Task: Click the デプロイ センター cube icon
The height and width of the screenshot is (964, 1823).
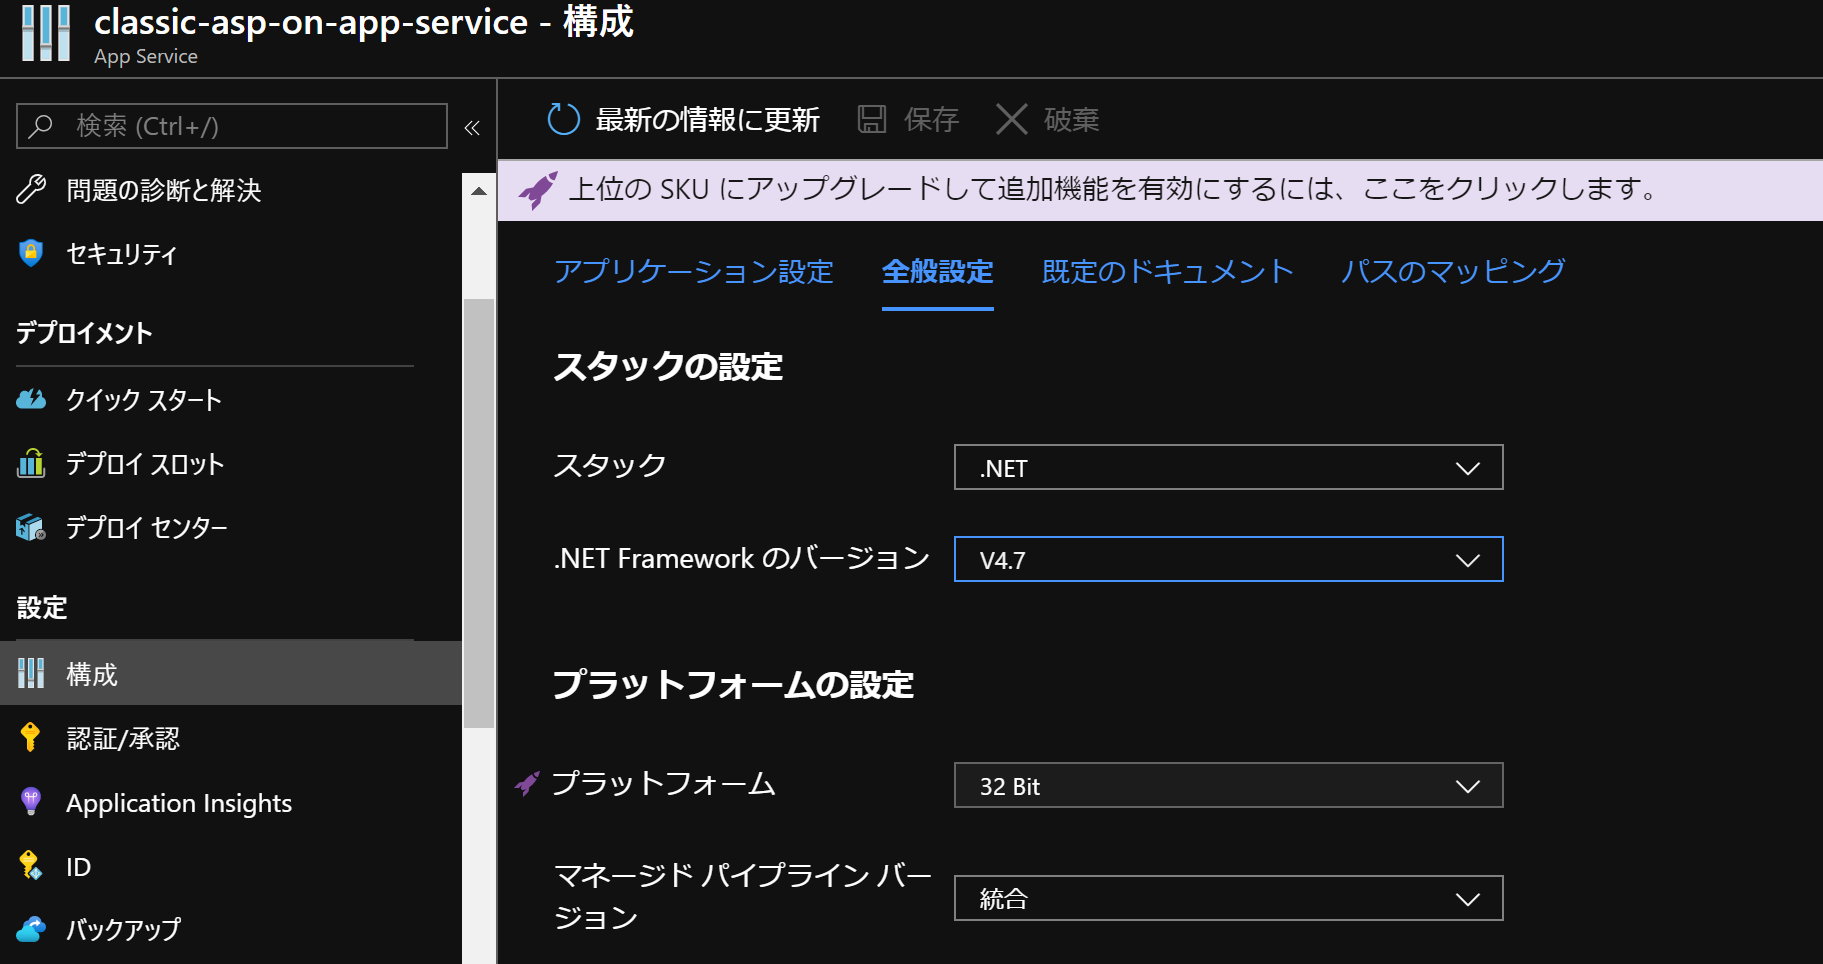Action: [31, 527]
